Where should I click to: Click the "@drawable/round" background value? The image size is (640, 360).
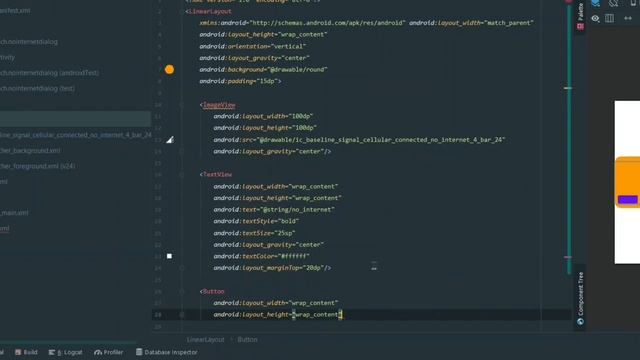298,70
